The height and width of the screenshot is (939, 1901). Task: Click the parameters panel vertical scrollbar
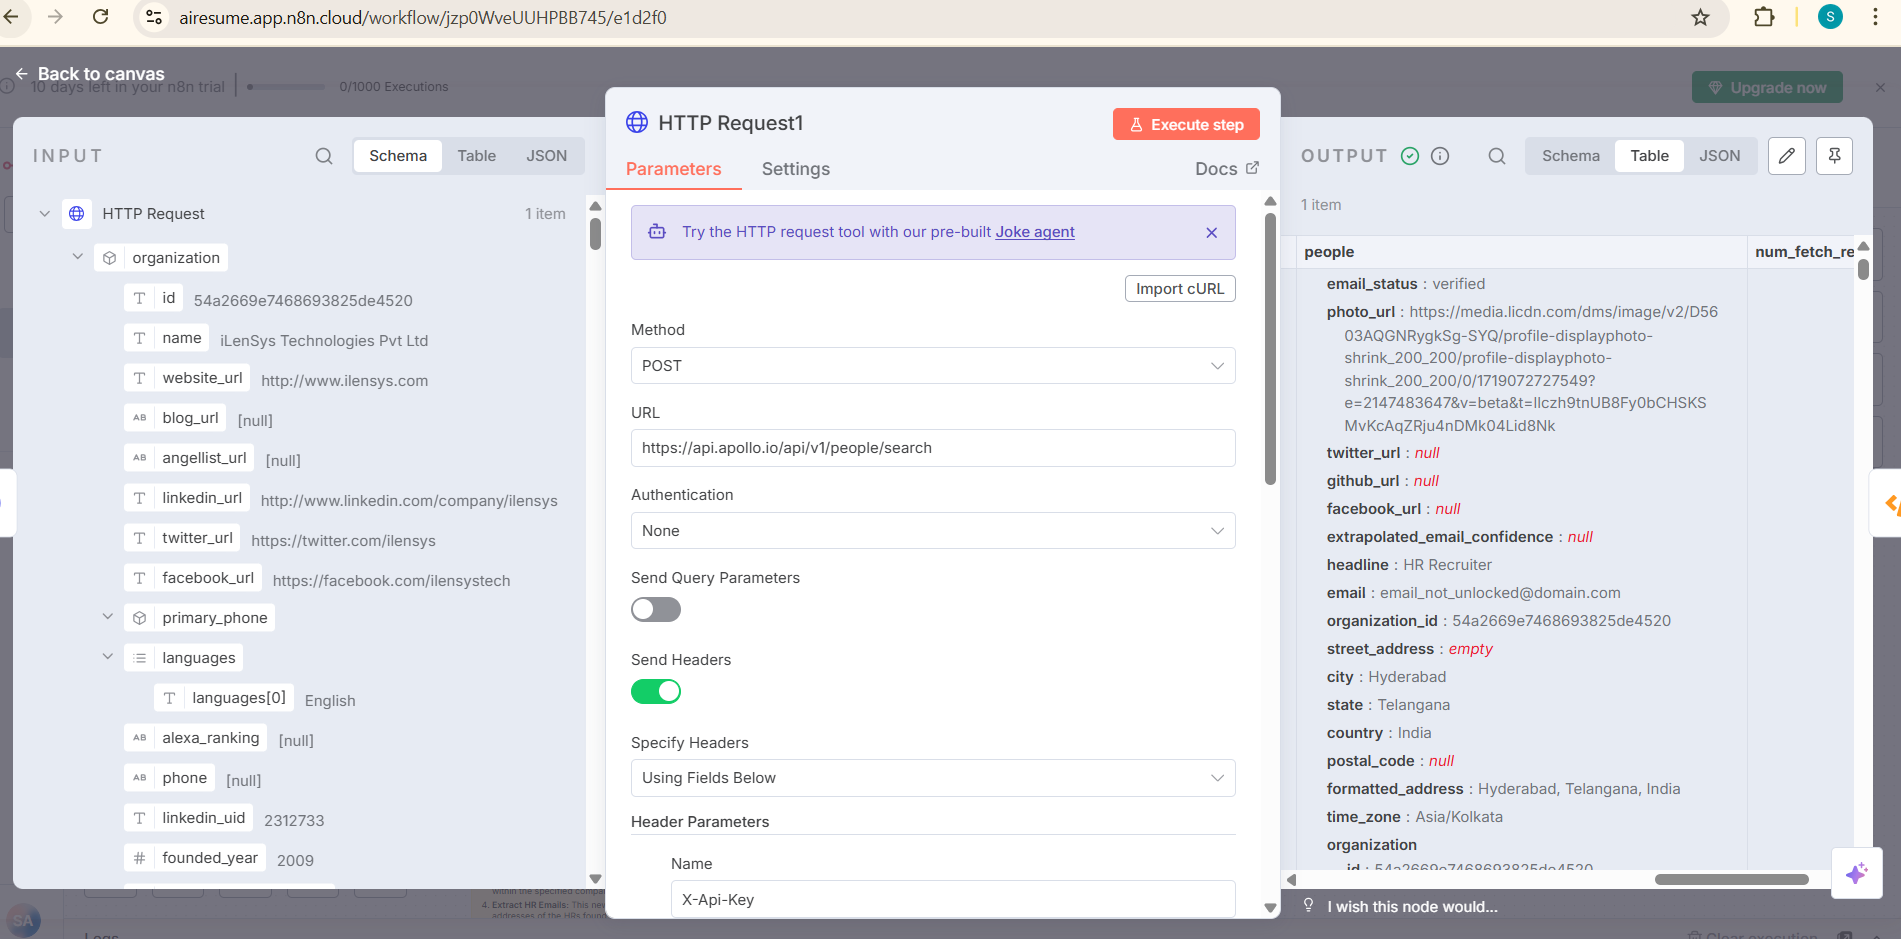point(1270,350)
